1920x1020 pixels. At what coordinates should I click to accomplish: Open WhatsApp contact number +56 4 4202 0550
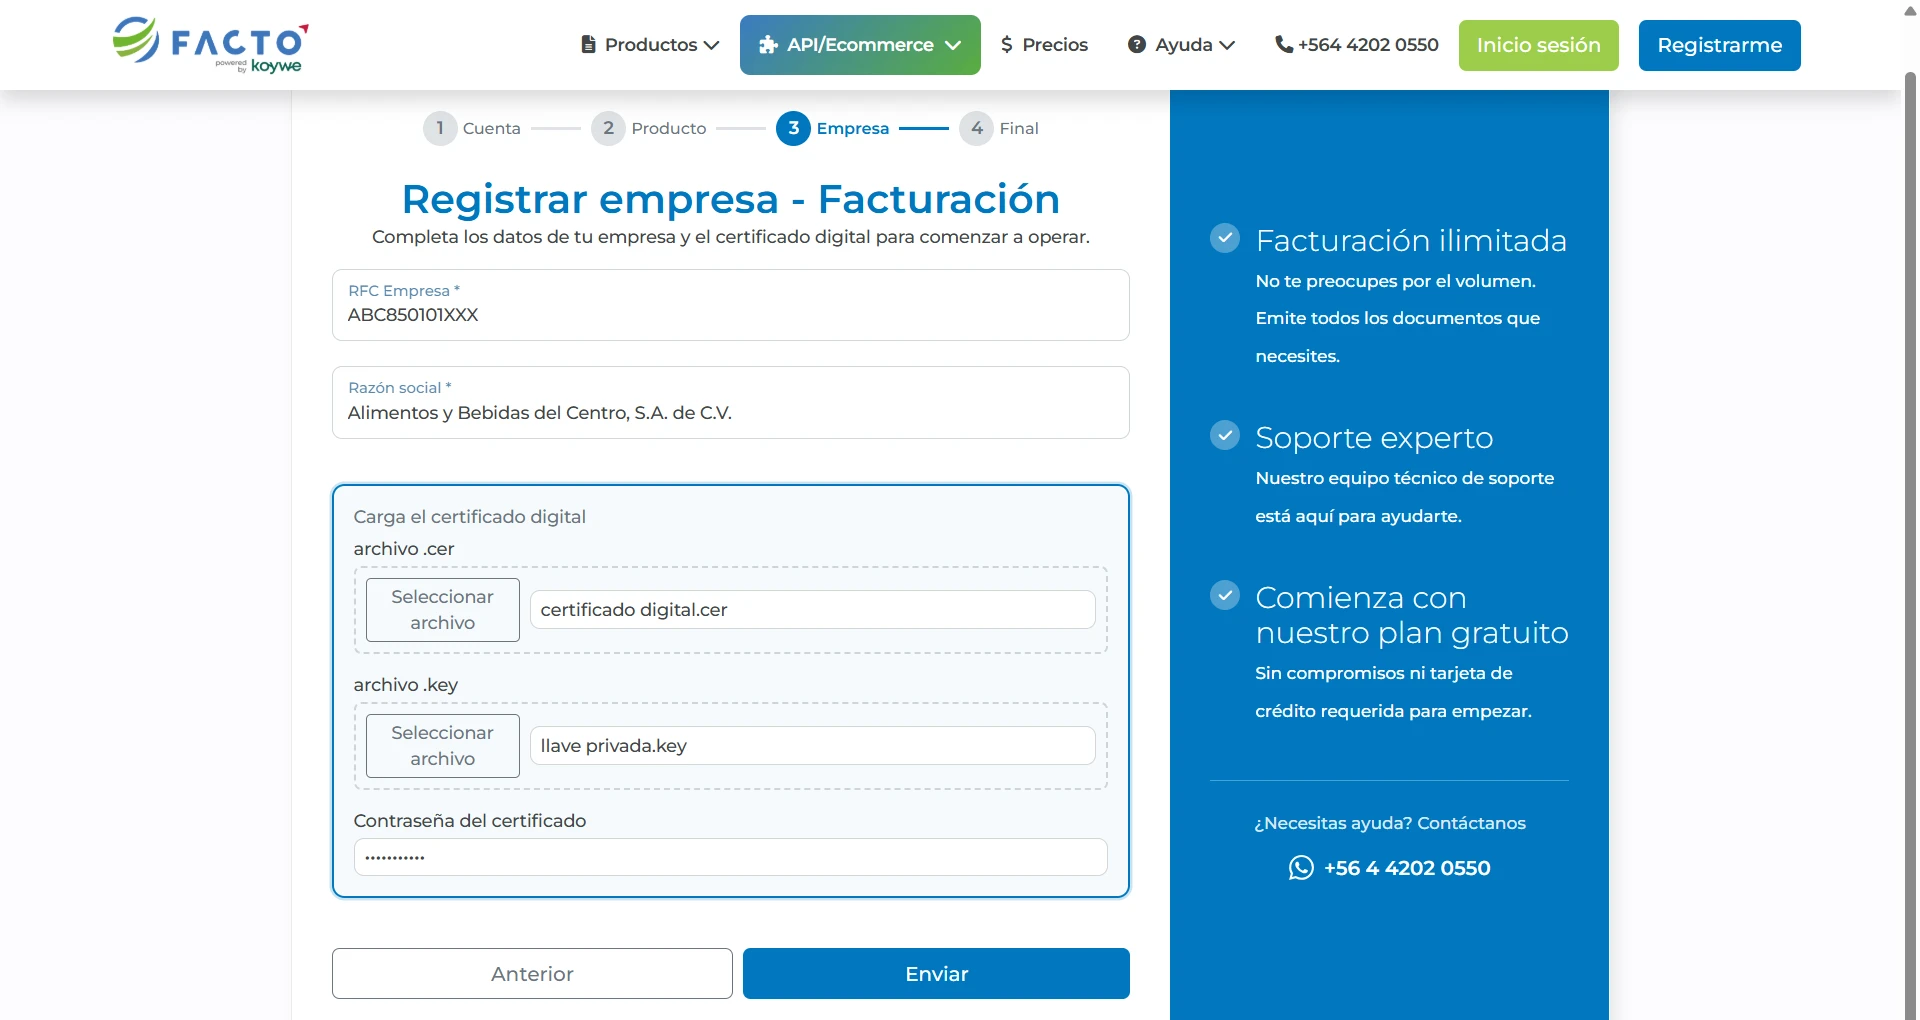pos(1390,868)
